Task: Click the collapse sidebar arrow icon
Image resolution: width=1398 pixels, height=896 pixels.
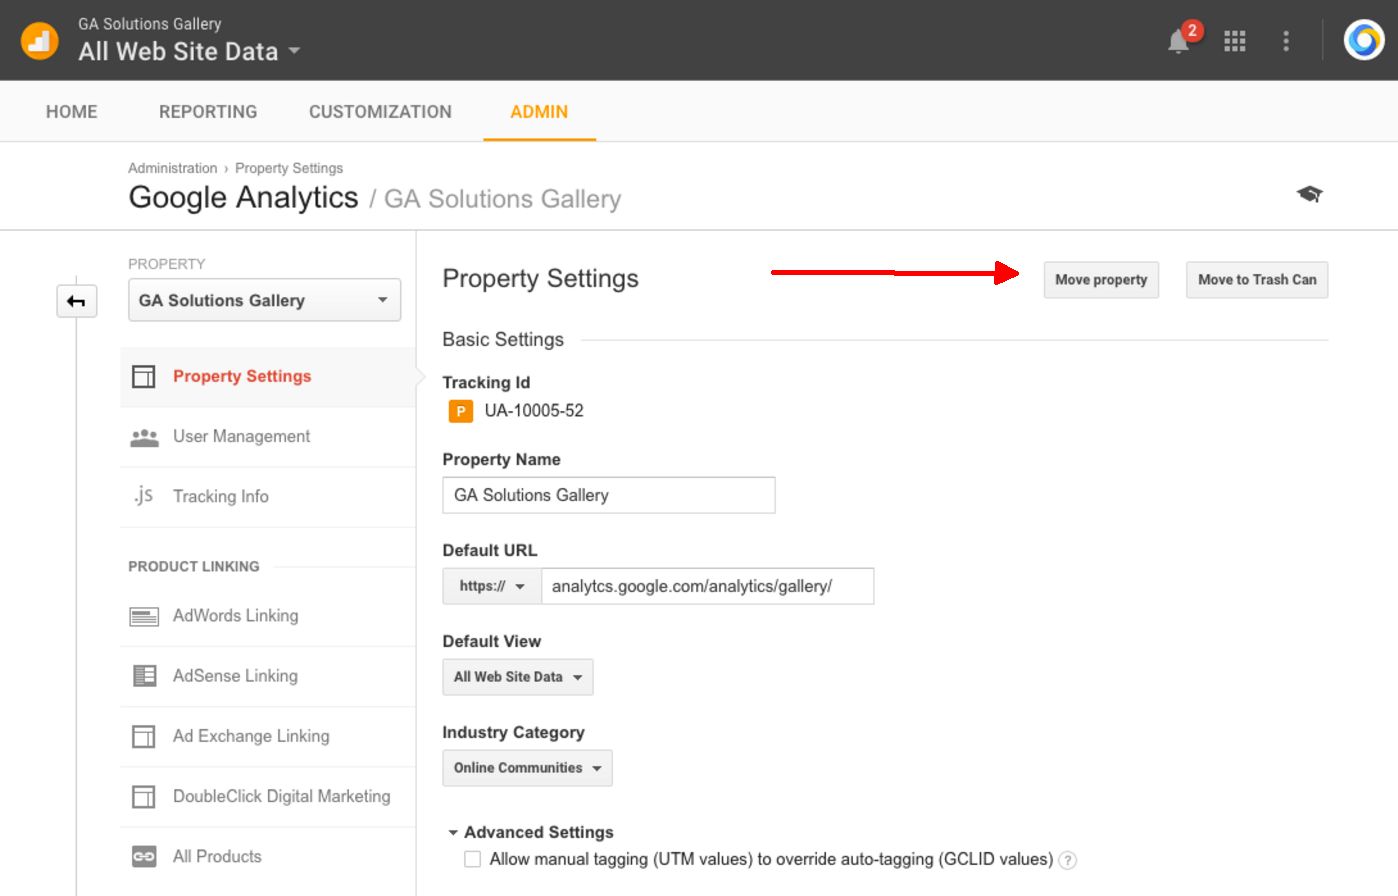Action: pyautogui.click(x=76, y=300)
